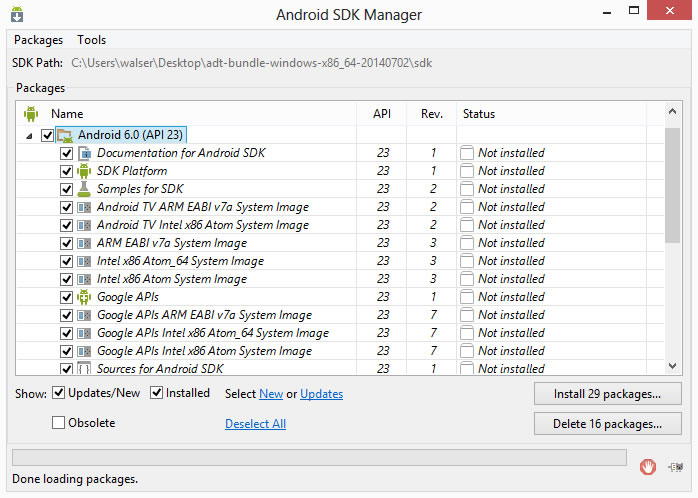Enable the Obsolete checkbox

pos(58,422)
